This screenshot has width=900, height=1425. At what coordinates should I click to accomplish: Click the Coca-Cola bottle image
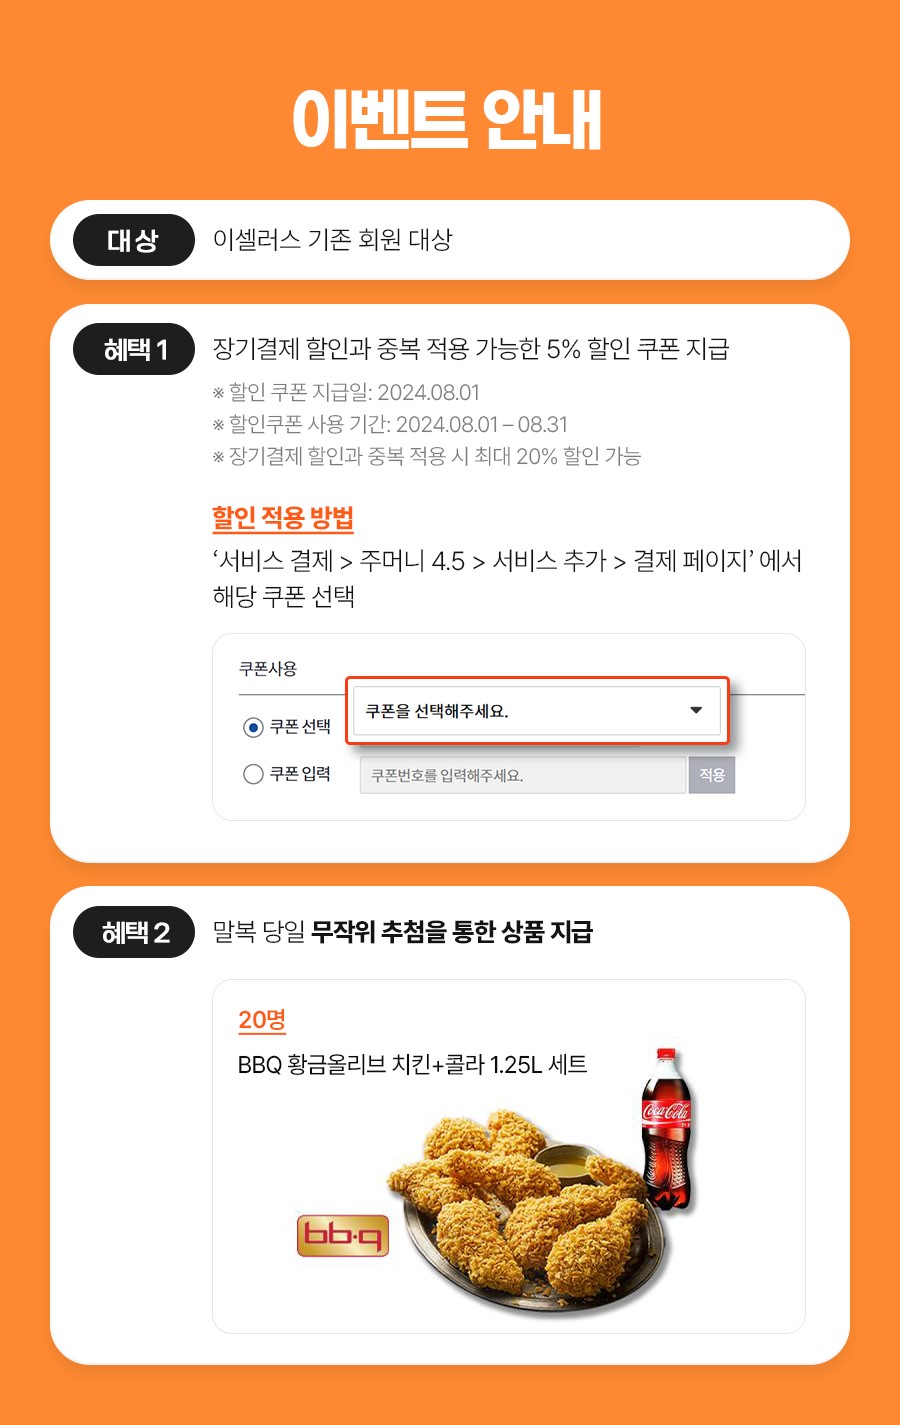pos(667,1129)
